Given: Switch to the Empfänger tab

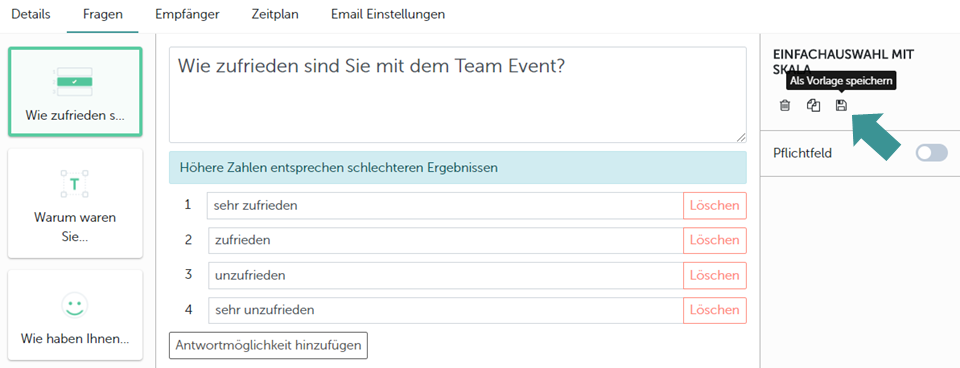Looking at the screenshot, I should click(187, 14).
